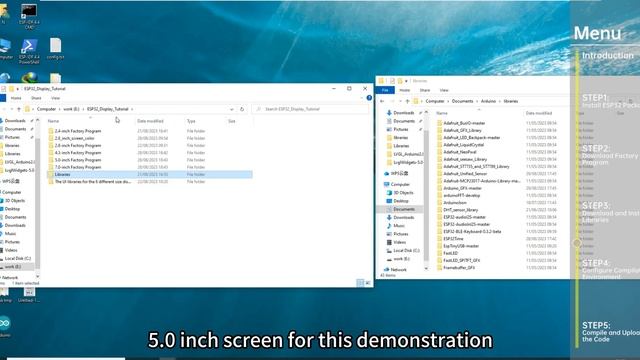The image size is (640, 360).
Task: Go up one level in libraries window
Action: (407, 101)
